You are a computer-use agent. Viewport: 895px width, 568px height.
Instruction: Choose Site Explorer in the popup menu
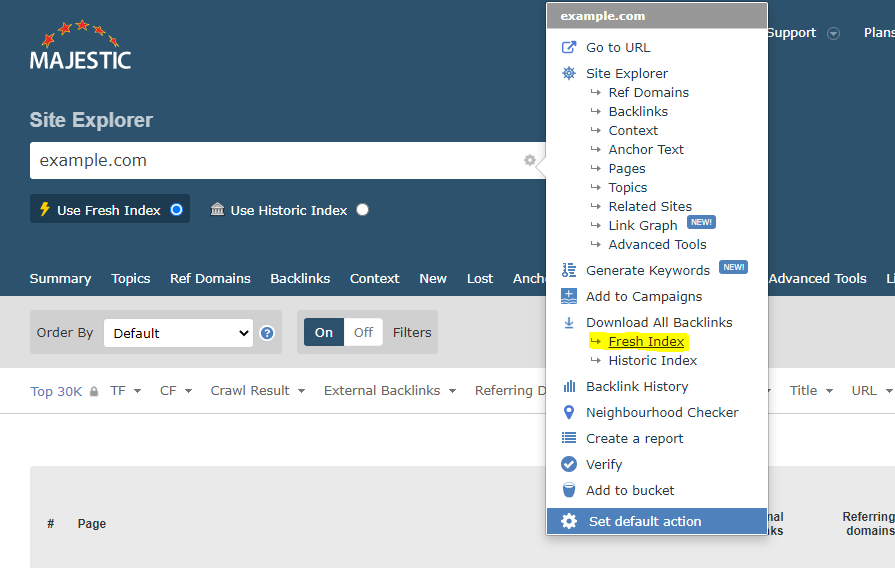627,73
